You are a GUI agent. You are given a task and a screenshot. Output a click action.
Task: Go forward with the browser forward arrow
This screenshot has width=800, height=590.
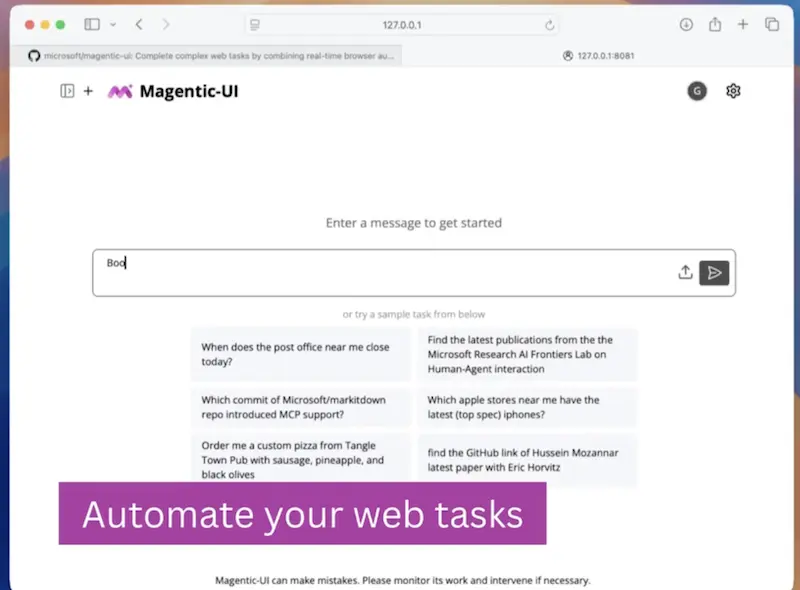coord(165,24)
